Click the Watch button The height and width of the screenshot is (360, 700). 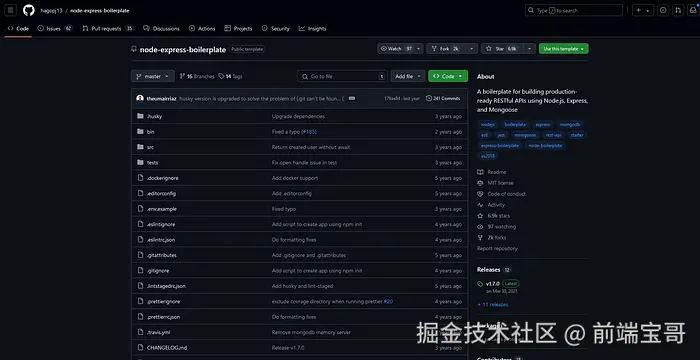coord(396,49)
